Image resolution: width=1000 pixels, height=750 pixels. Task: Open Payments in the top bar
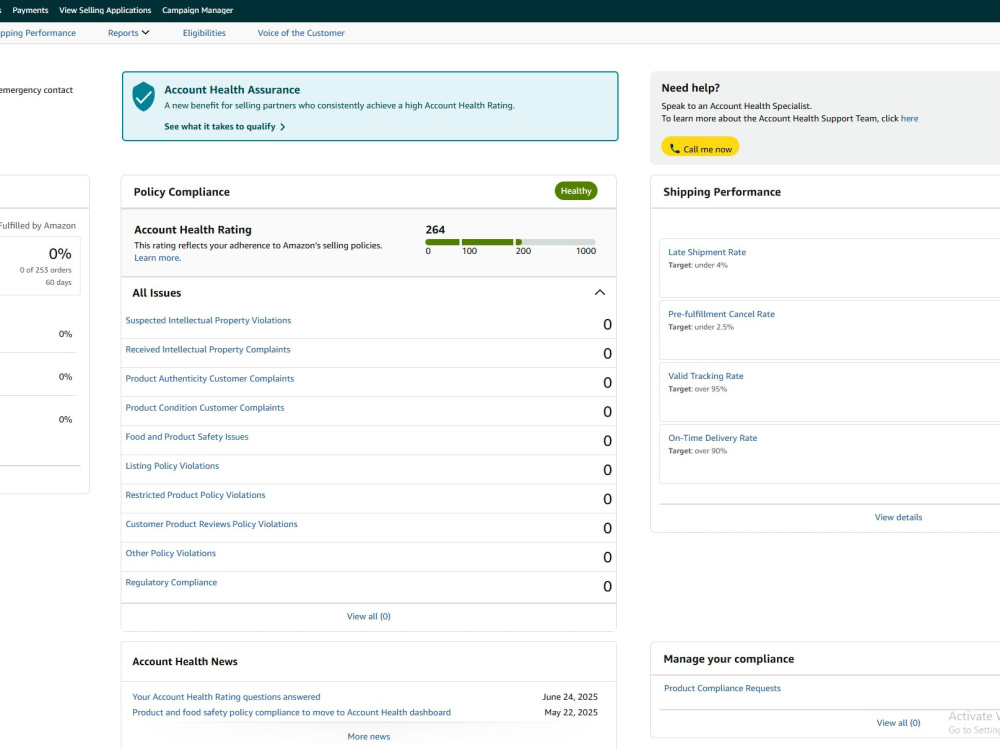tap(30, 10)
